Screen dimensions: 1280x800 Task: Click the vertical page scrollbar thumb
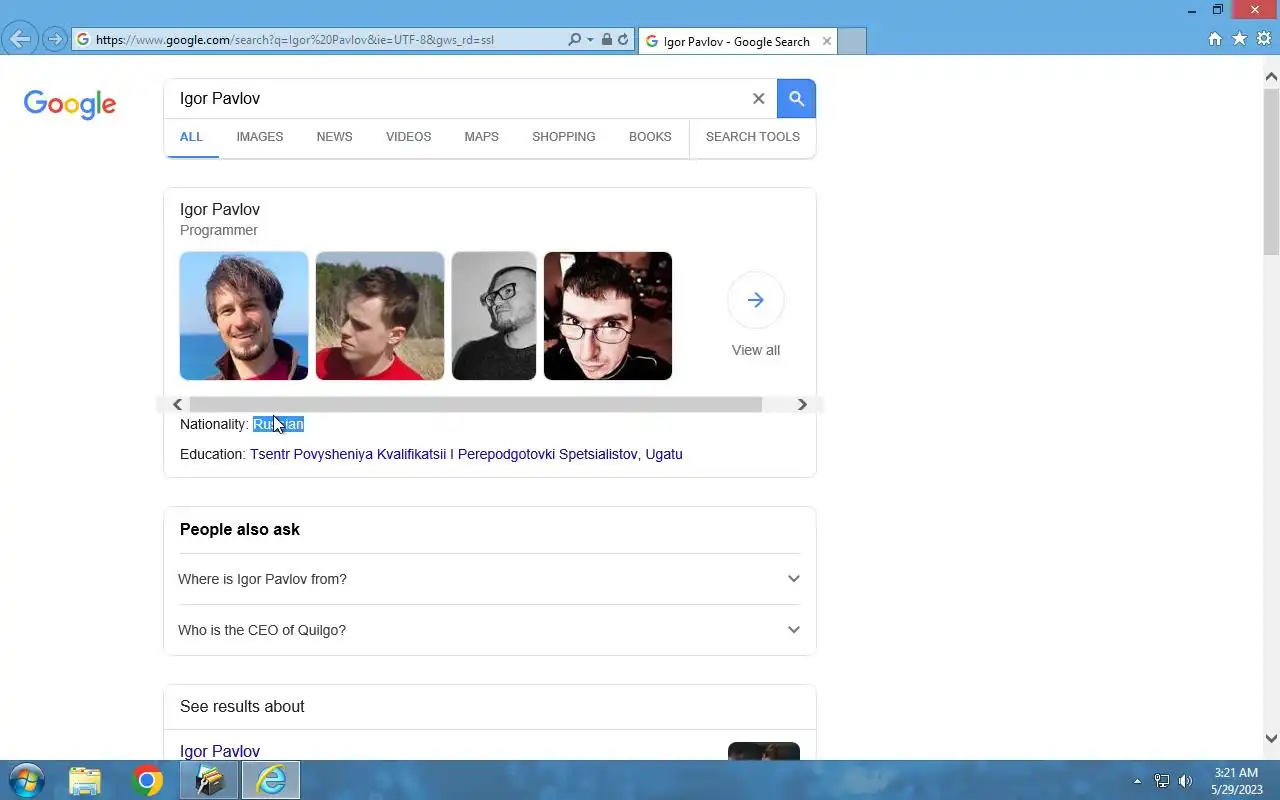coord(1271,171)
